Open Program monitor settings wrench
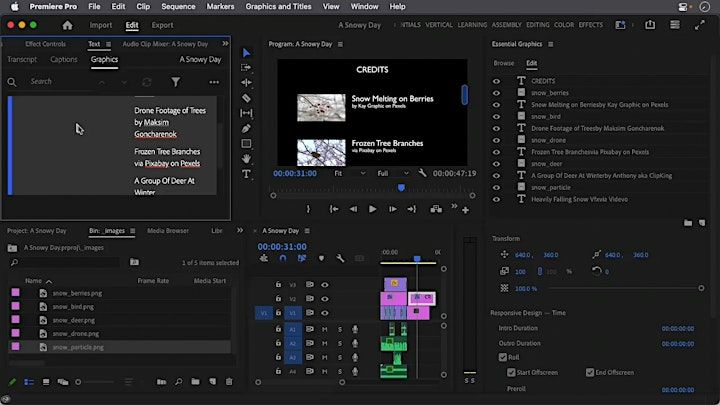Screen dimensions: 720x405 (423, 173)
